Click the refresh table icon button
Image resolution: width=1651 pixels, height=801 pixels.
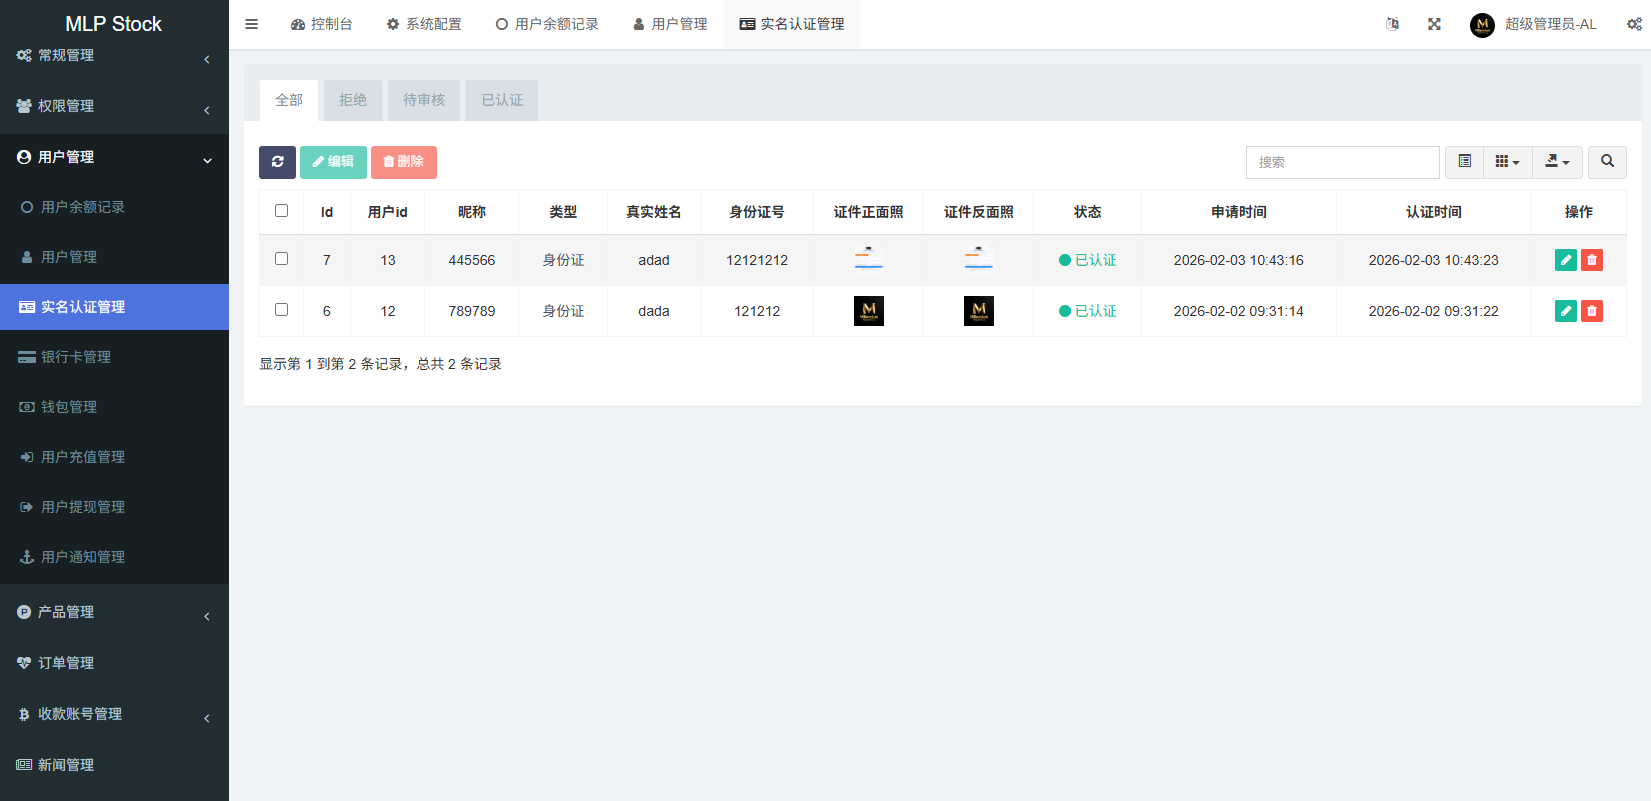click(x=277, y=162)
